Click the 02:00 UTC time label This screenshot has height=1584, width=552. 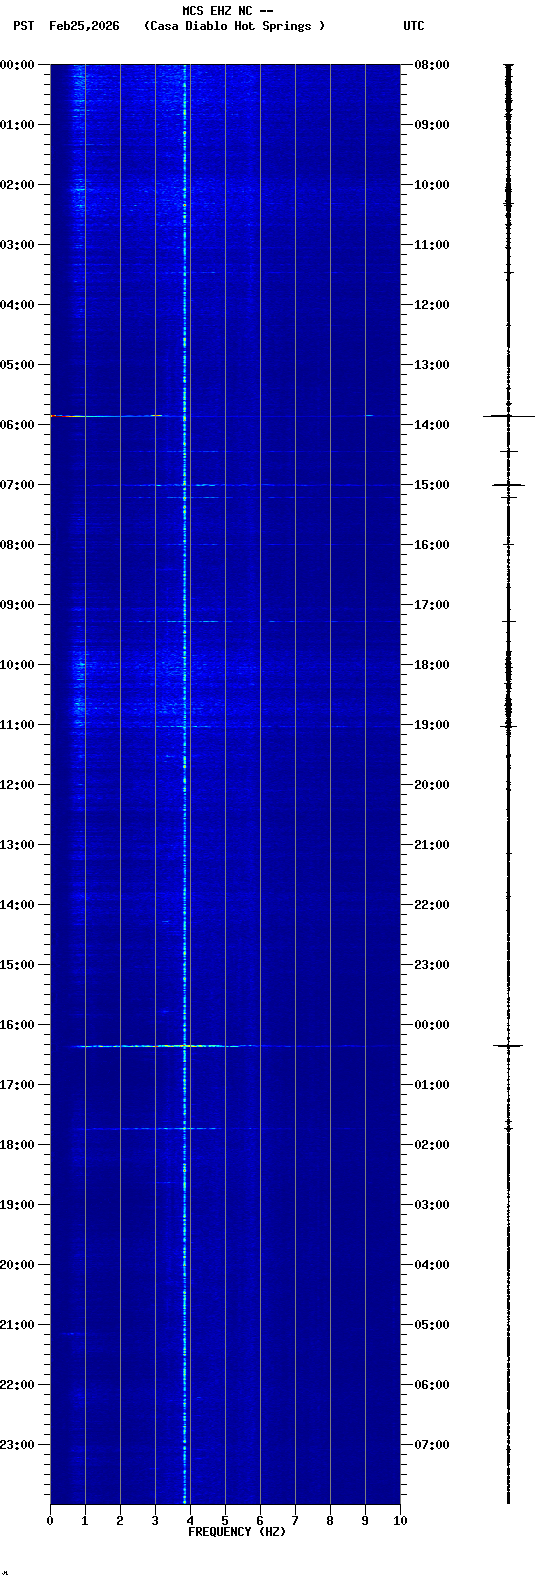tap(432, 1145)
